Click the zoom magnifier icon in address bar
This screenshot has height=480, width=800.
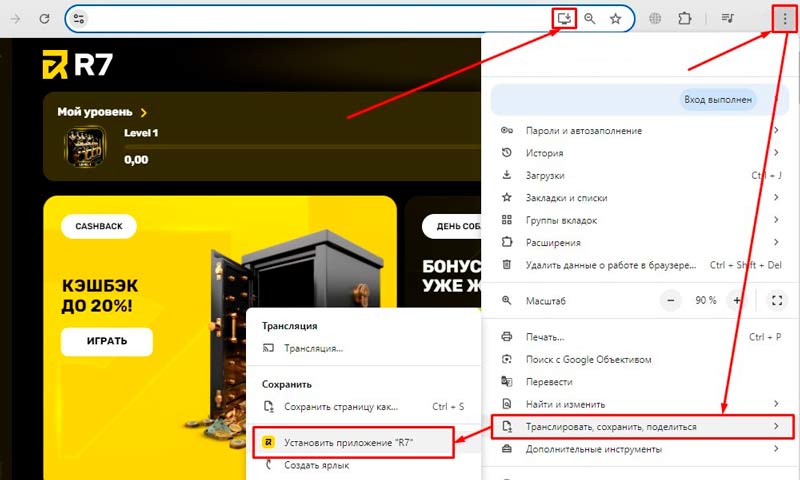tap(591, 18)
